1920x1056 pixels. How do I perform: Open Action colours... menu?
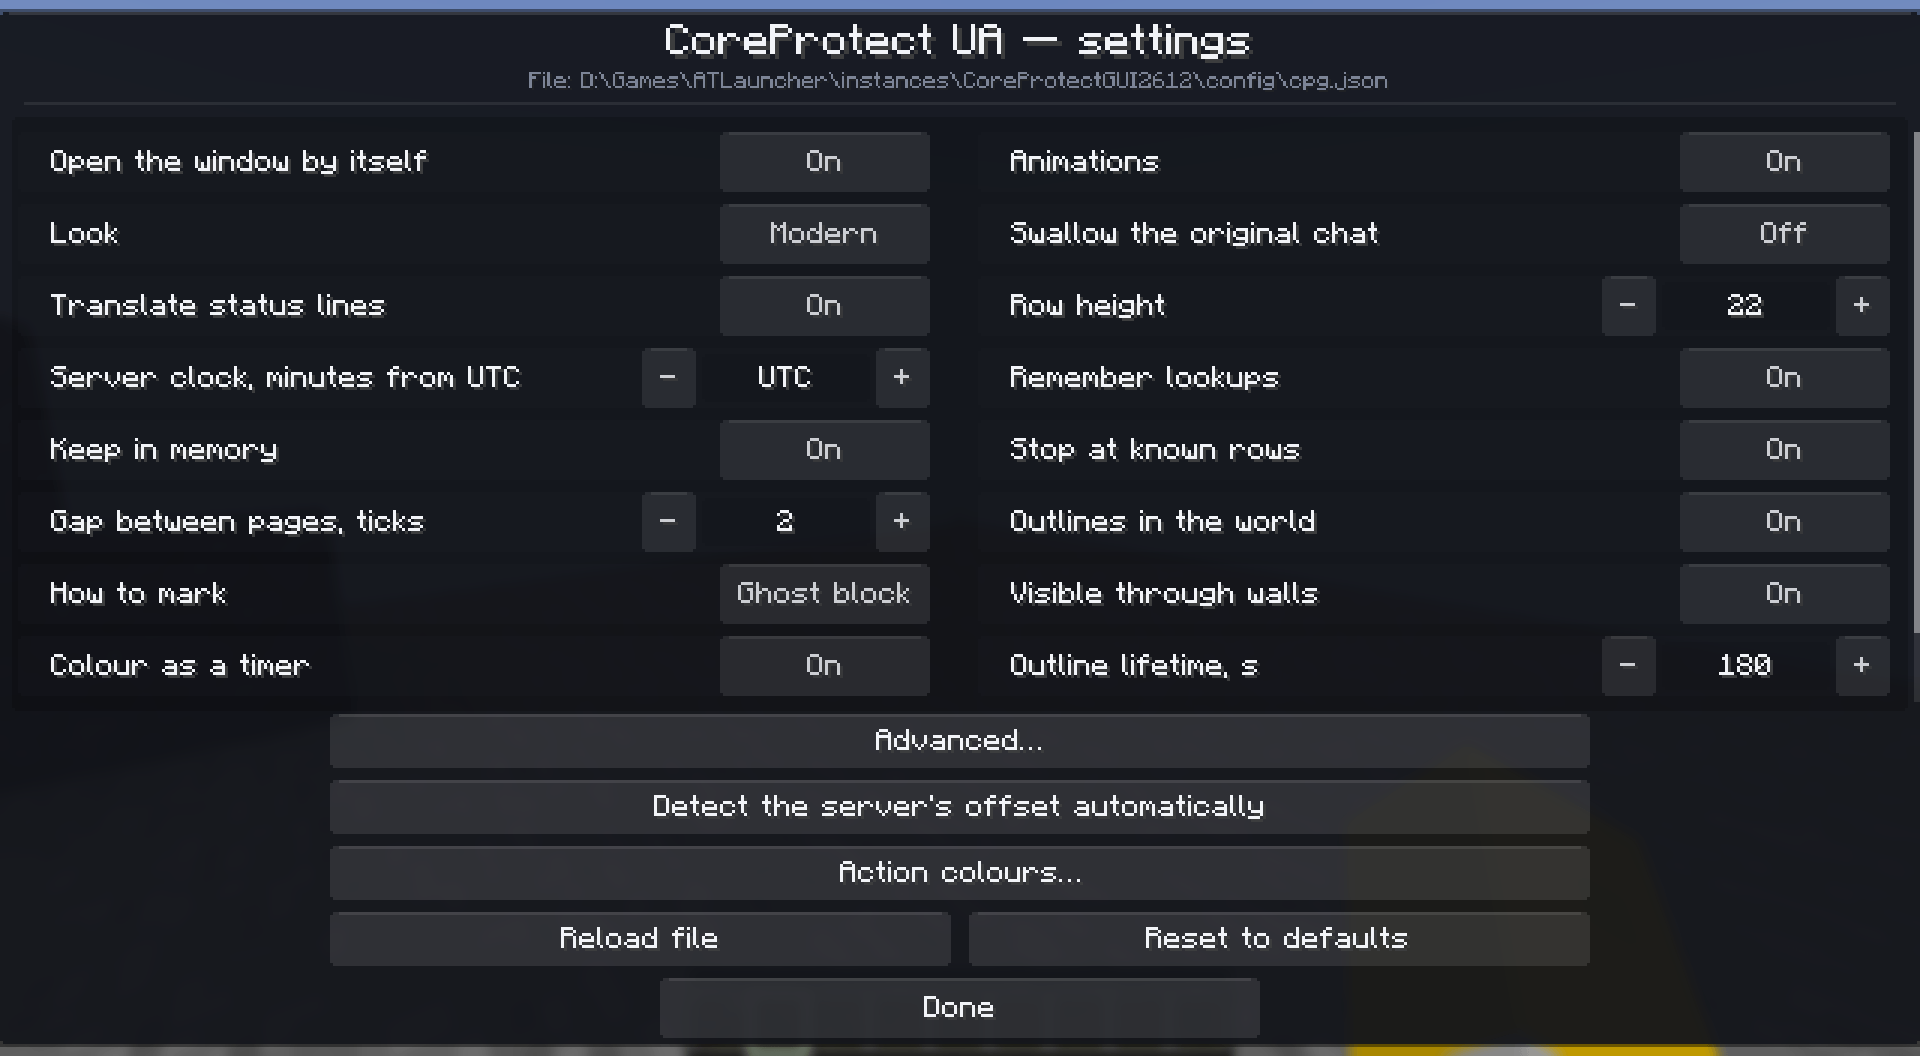[959, 873]
